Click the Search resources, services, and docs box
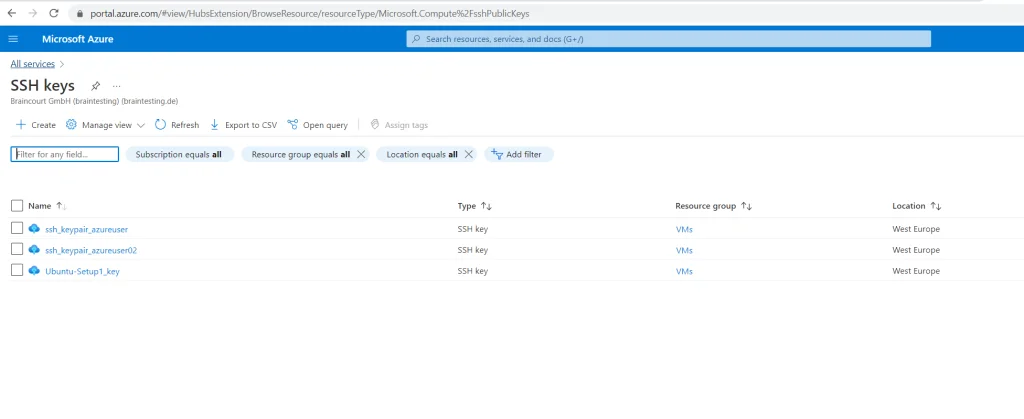 tap(669, 39)
